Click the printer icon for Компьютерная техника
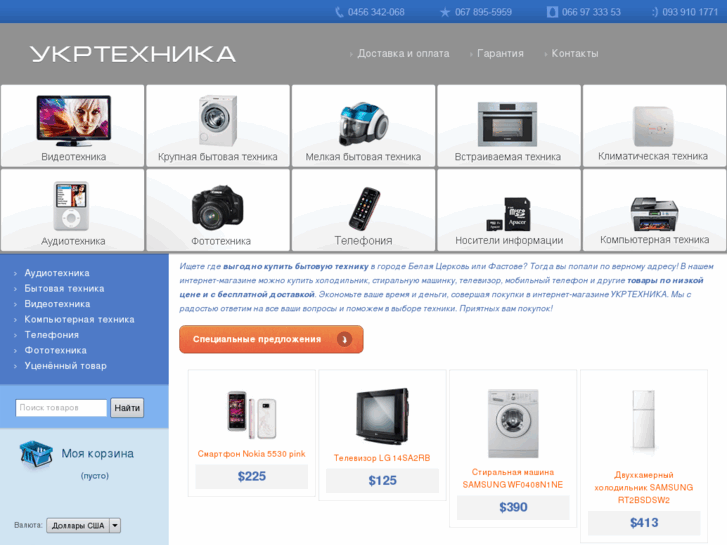727x545 pixels. pos(654,214)
